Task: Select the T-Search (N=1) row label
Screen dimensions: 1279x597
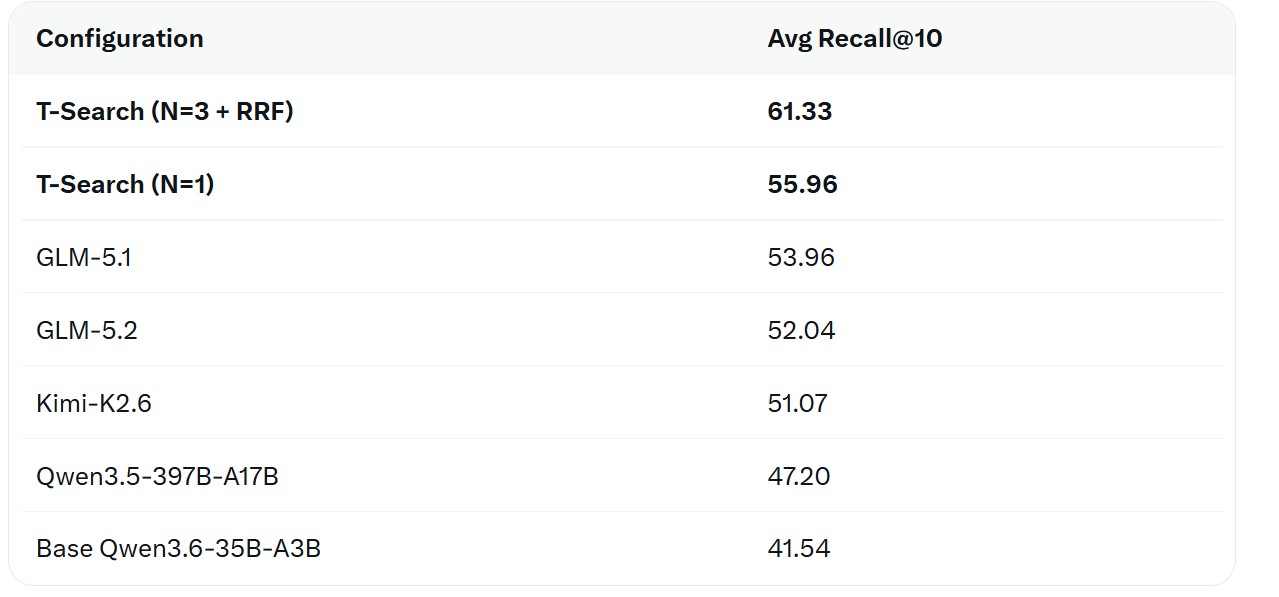Action: [125, 185]
